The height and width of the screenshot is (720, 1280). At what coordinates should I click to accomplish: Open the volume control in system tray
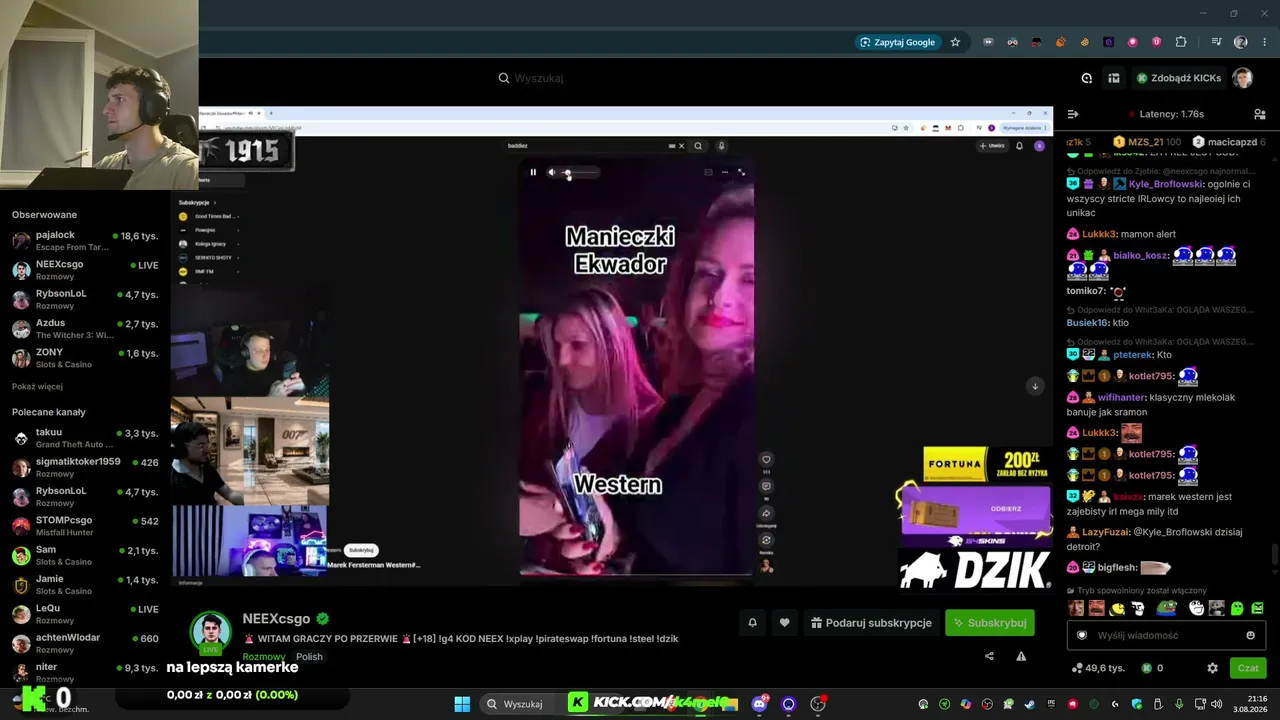point(1216,704)
